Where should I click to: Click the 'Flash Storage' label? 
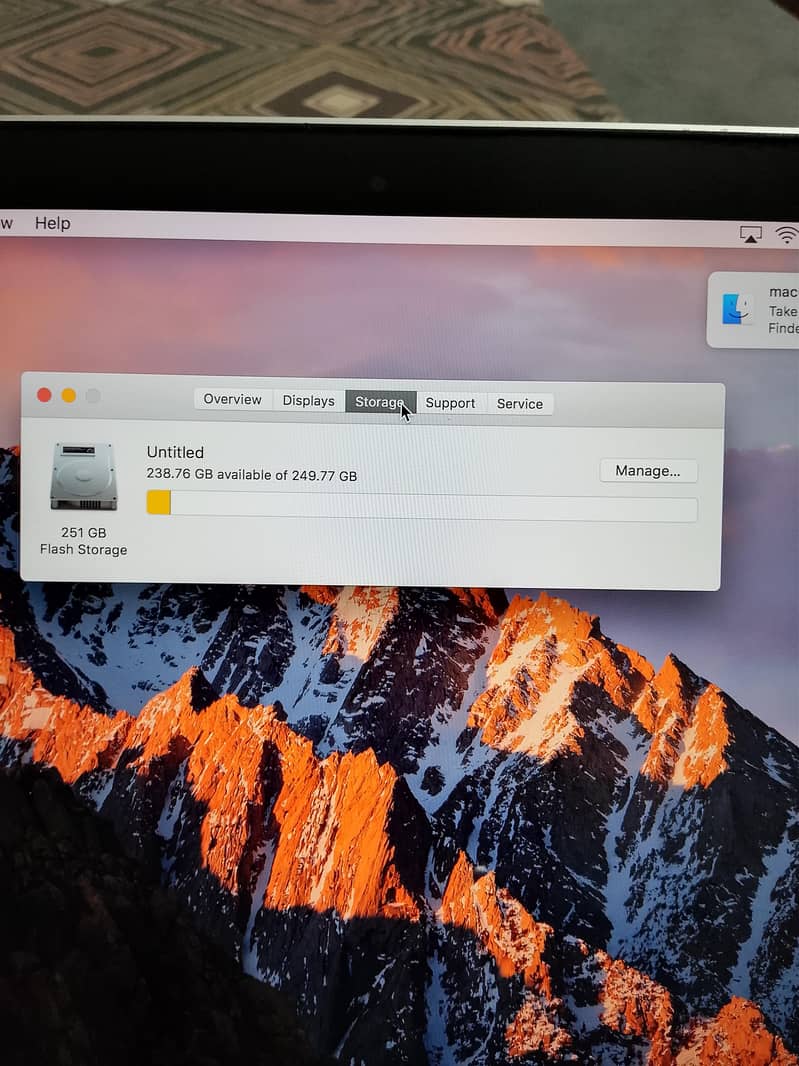pyautogui.click(x=84, y=549)
